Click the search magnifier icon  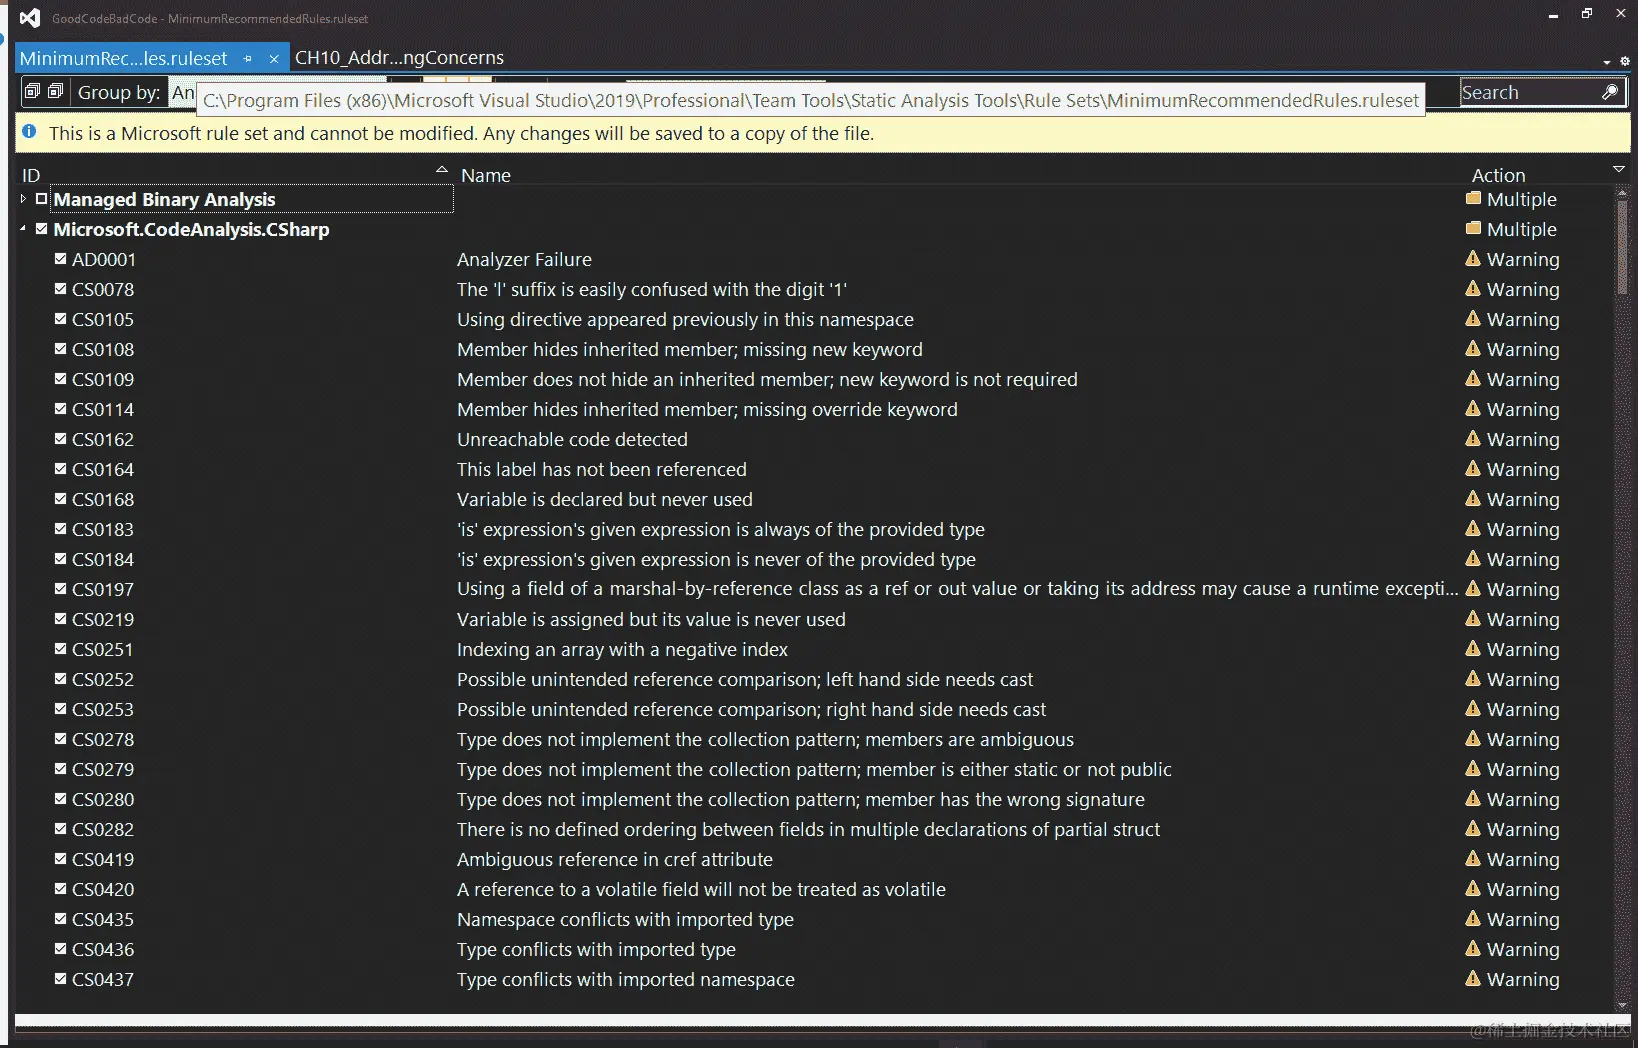1610,92
